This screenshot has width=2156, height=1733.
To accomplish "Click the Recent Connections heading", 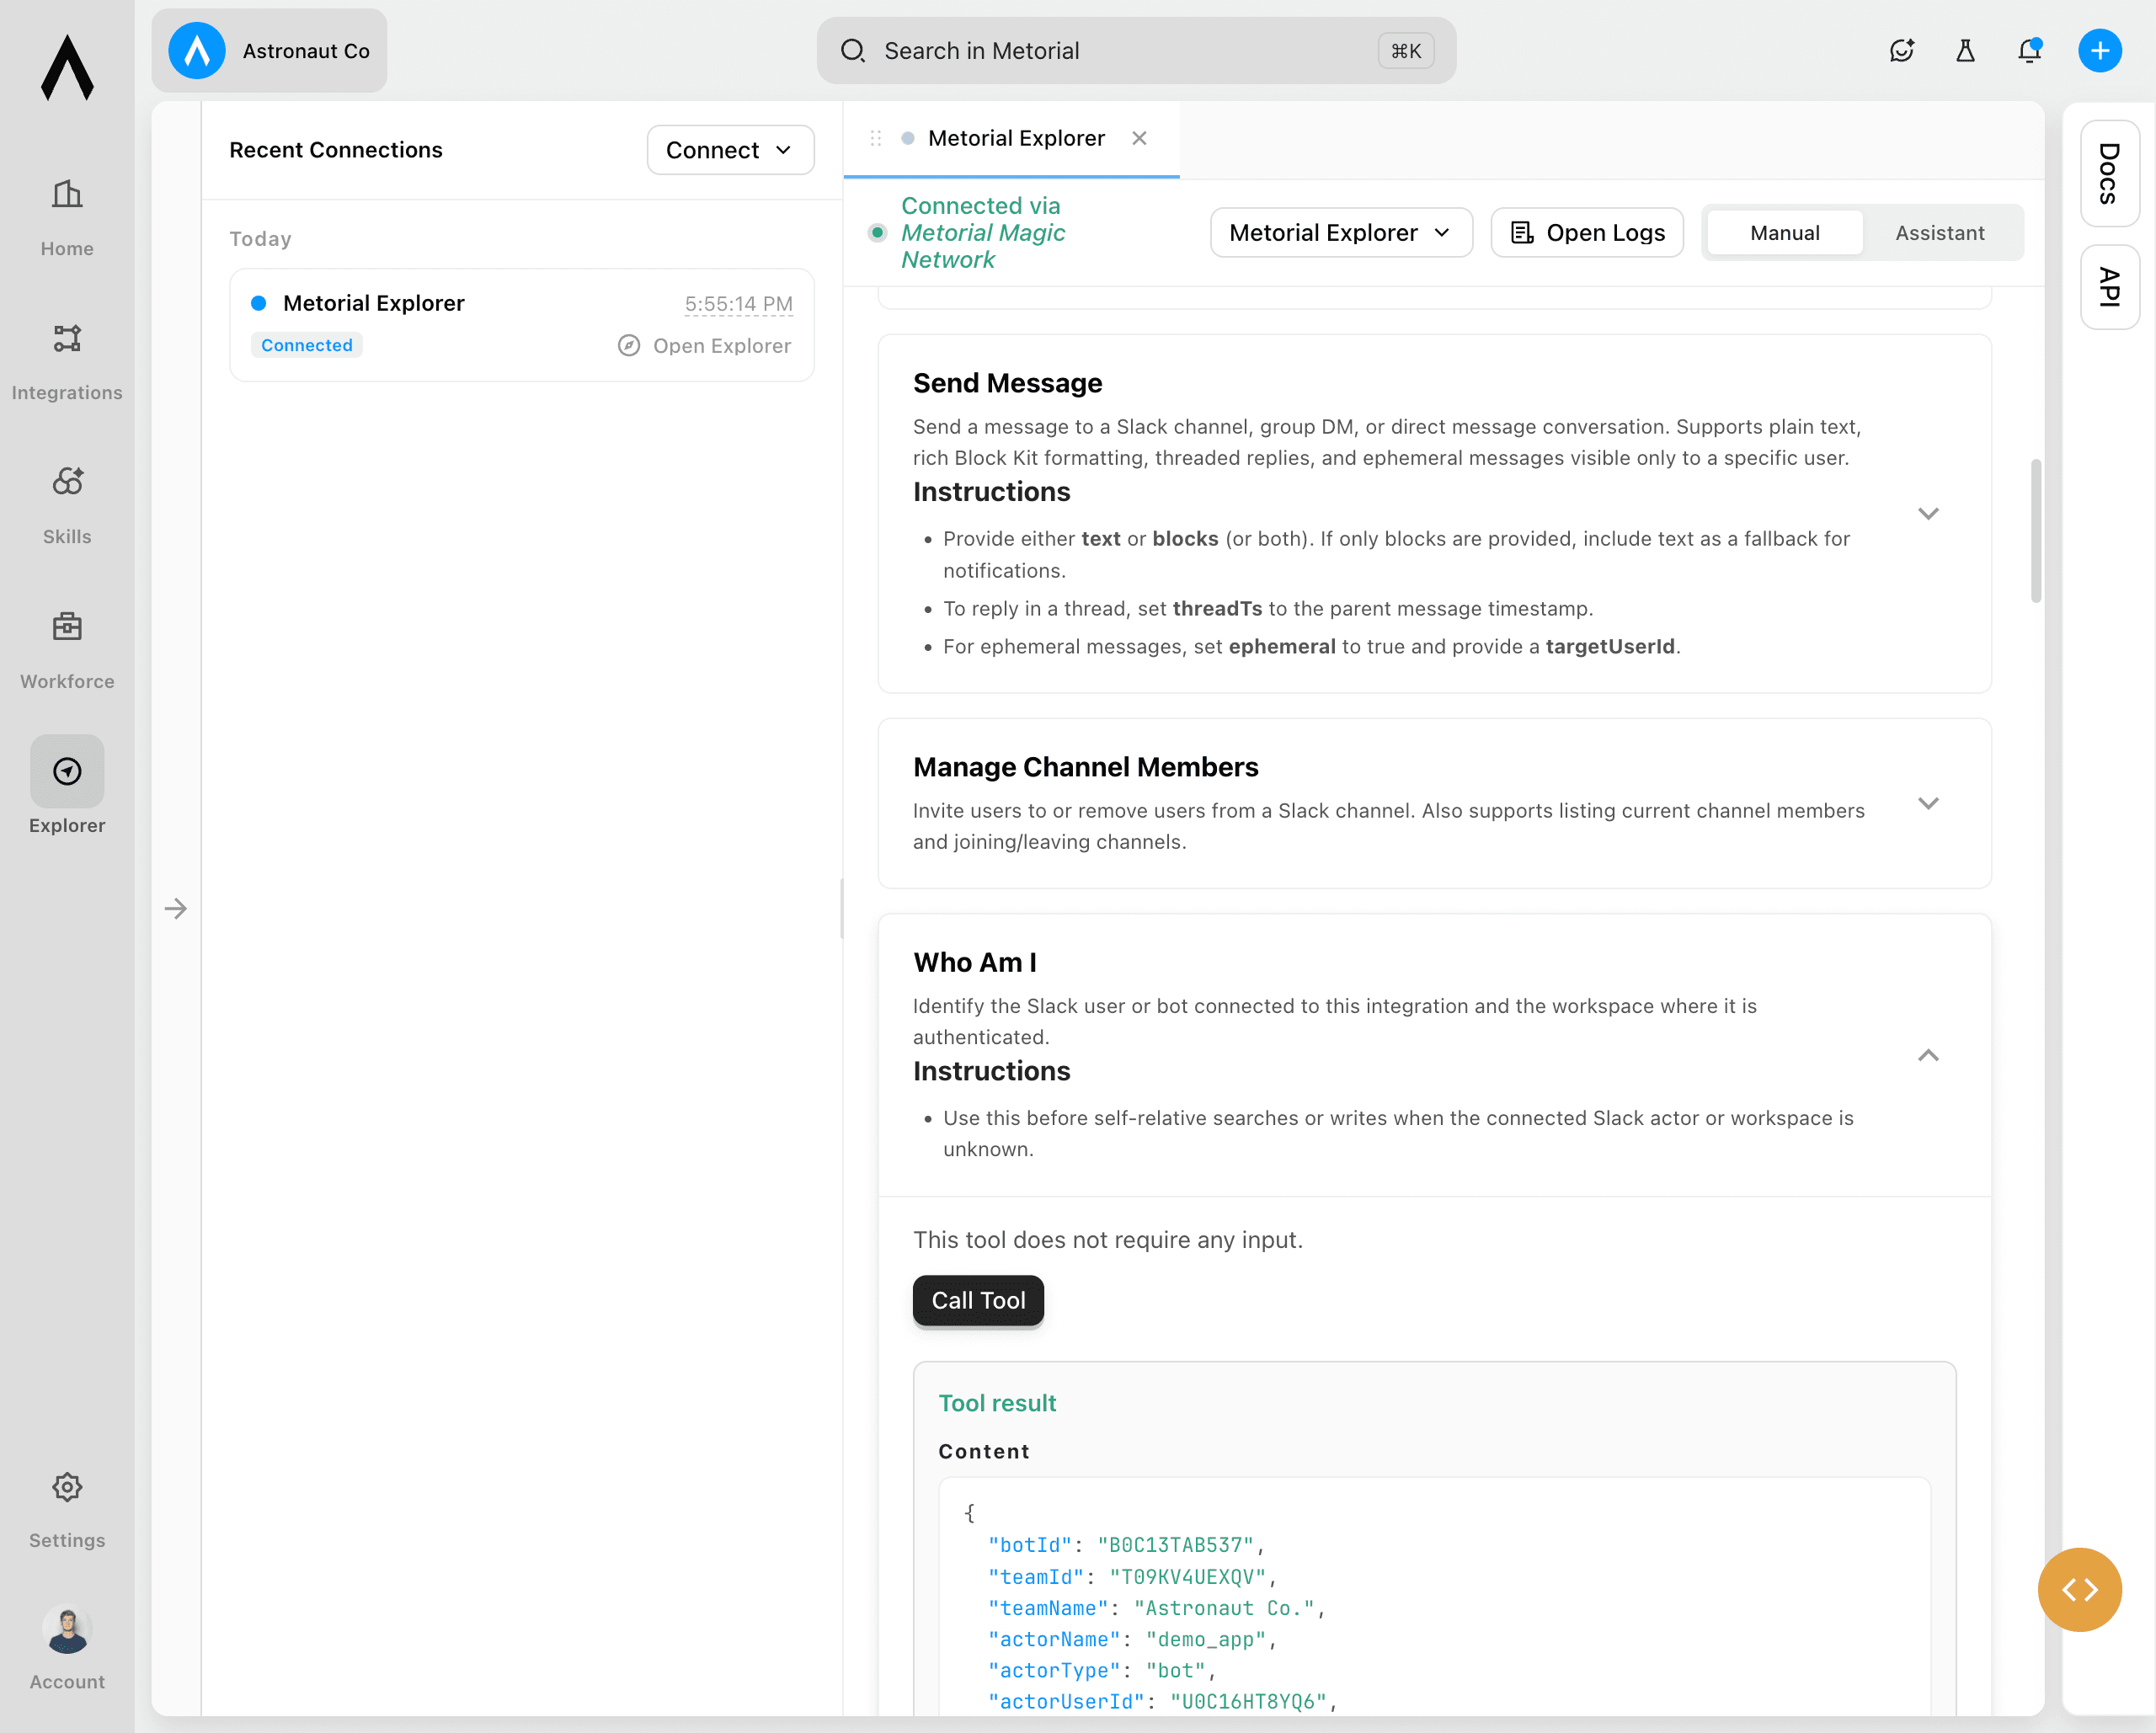I will point(336,150).
